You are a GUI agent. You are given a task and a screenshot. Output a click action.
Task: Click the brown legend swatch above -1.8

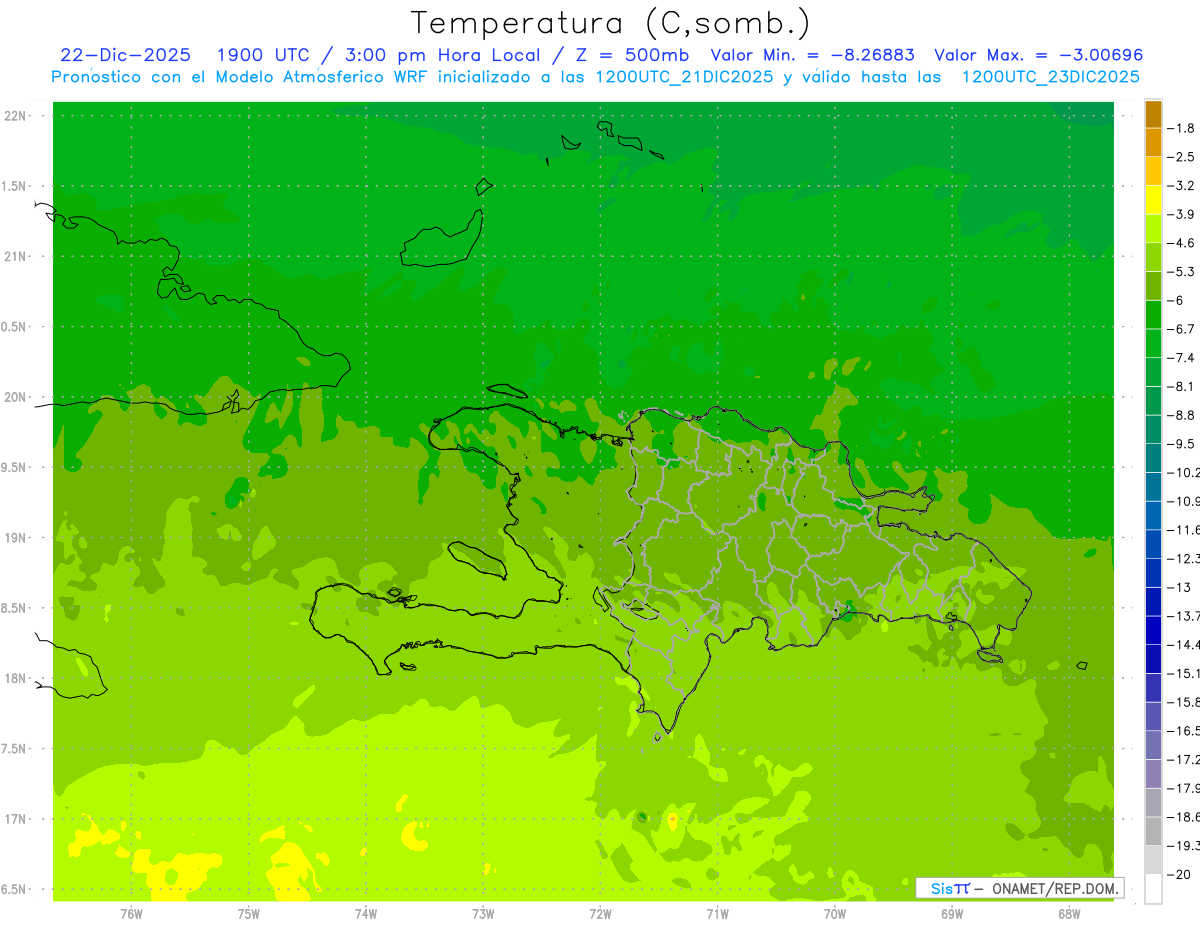click(x=1153, y=114)
